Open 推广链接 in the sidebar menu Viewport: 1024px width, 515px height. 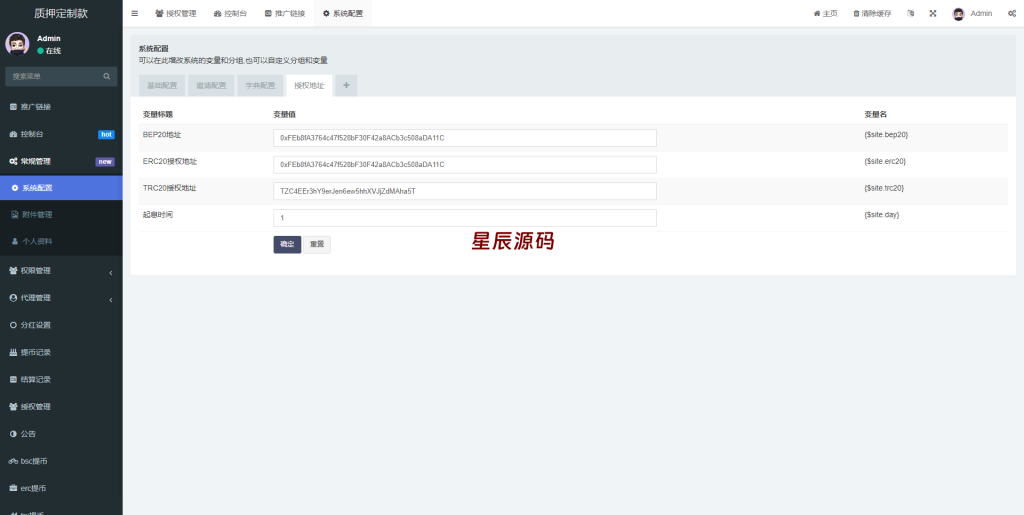click(61, 106)
